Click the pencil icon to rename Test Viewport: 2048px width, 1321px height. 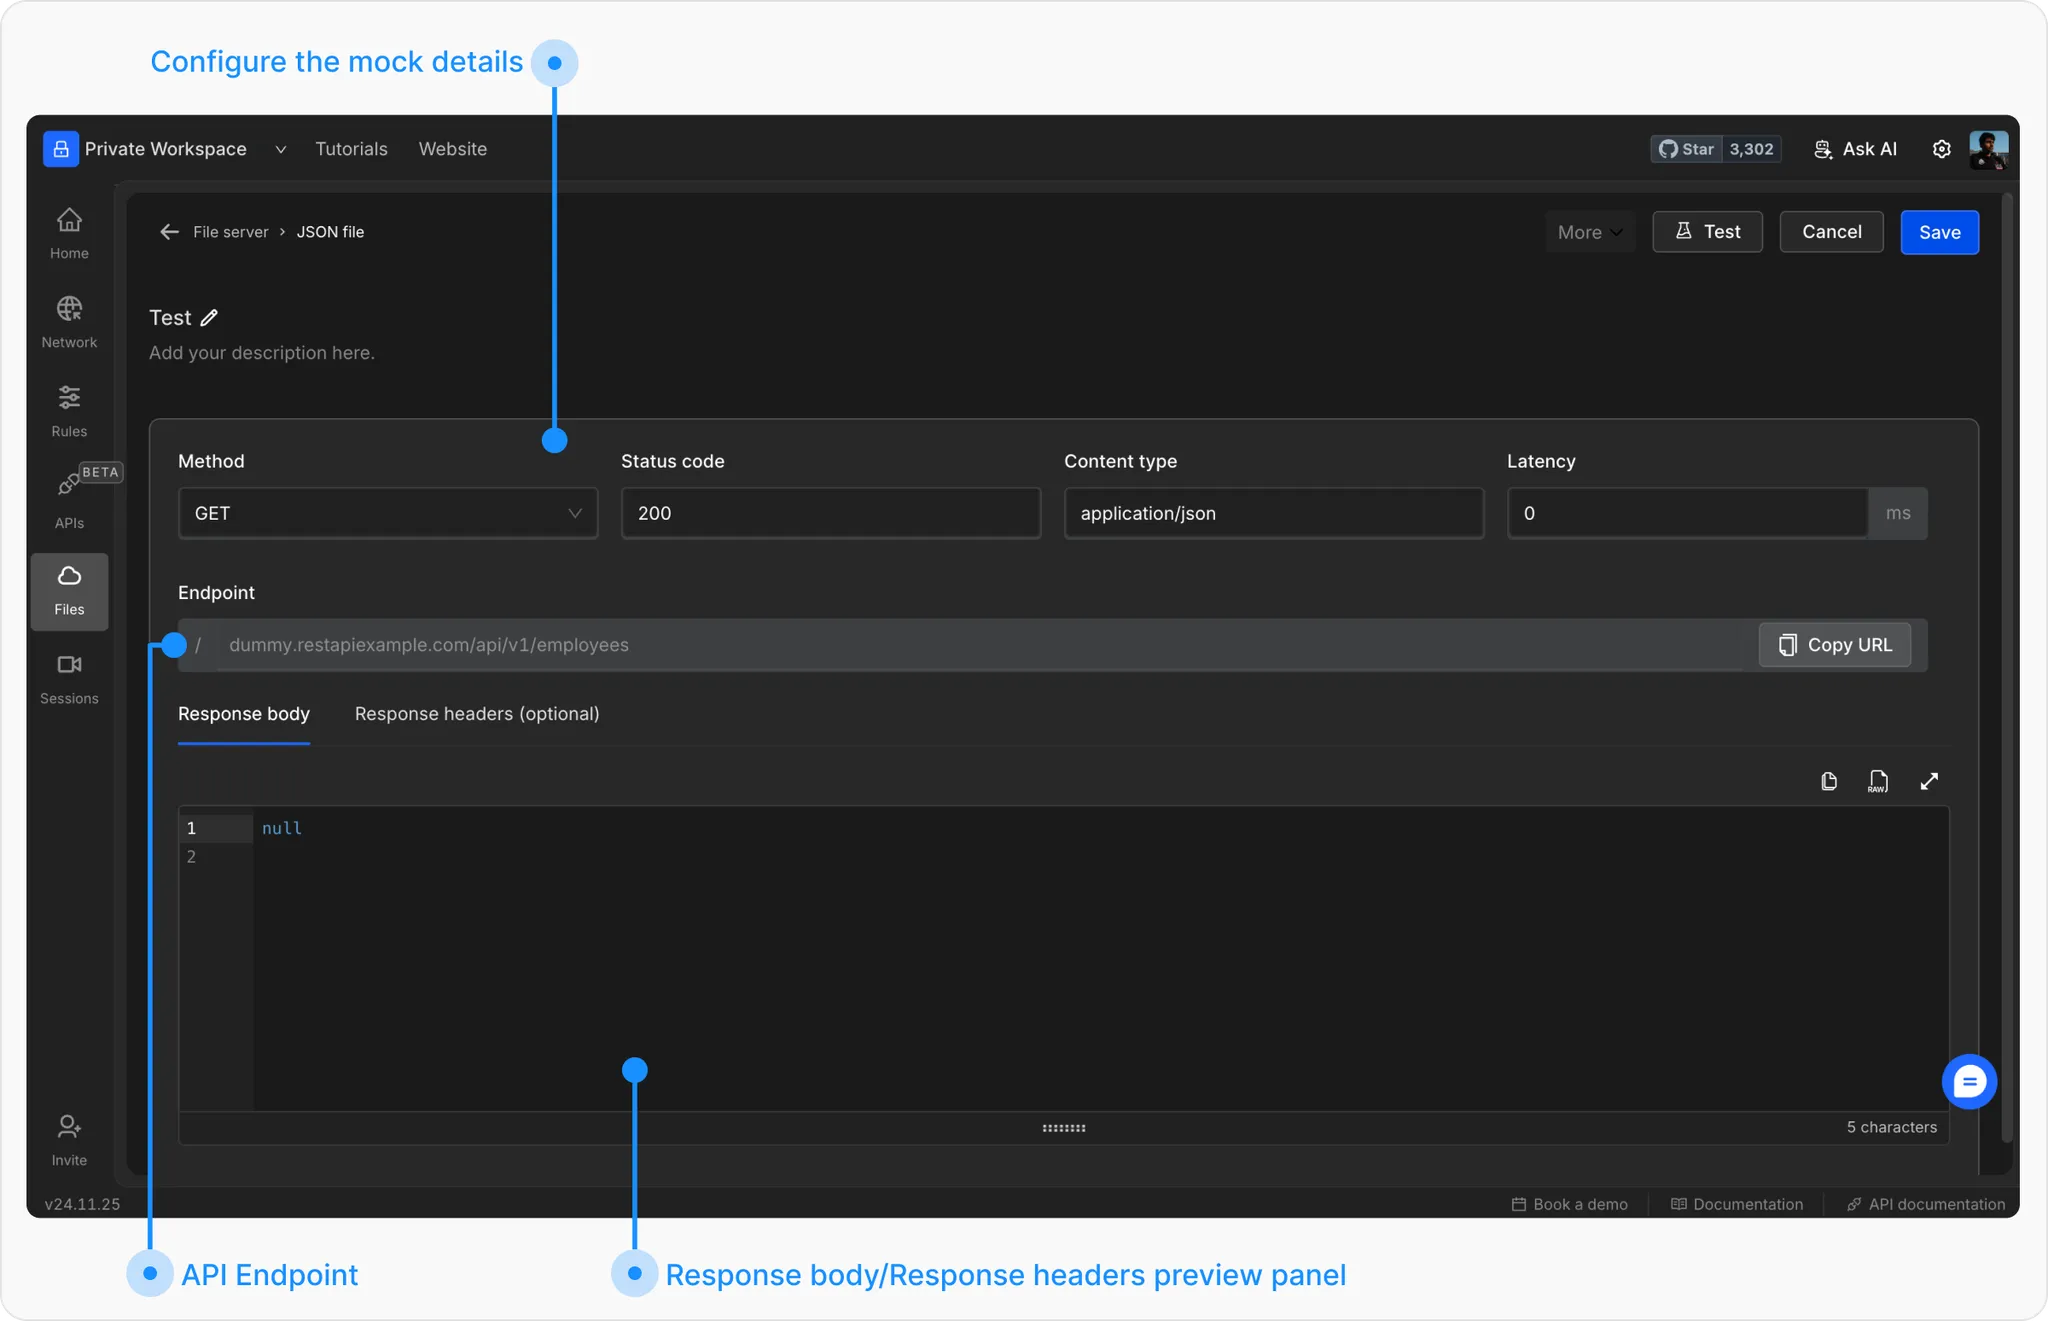tap(209, 318)
